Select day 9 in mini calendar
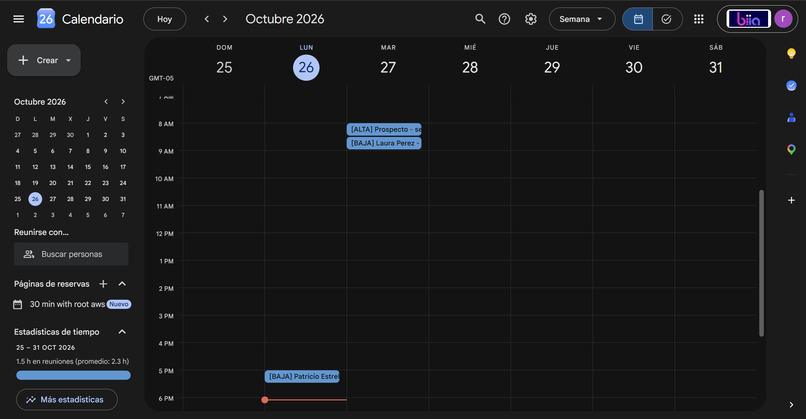The image size is (806, 419). coord(105,151)
